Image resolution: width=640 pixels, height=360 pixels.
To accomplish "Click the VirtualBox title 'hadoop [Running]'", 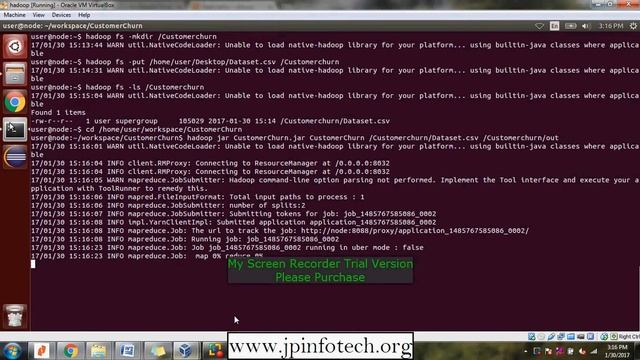I will pyautogui.click(x=62, y=5).
